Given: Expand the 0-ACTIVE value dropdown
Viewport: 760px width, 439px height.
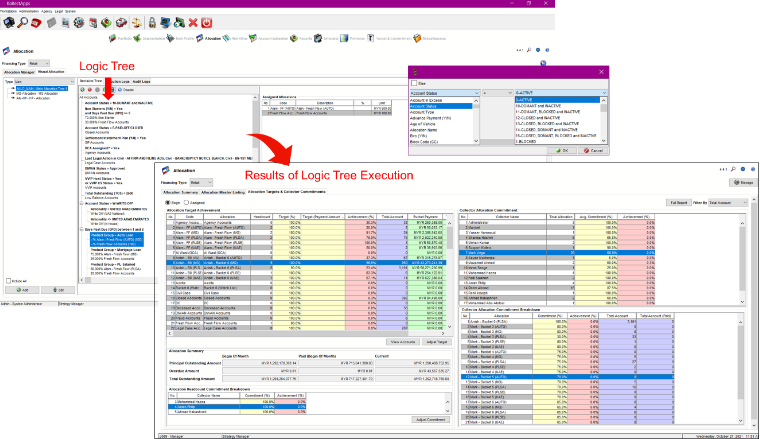Looking at the screenshot, I should coord(561,93).
